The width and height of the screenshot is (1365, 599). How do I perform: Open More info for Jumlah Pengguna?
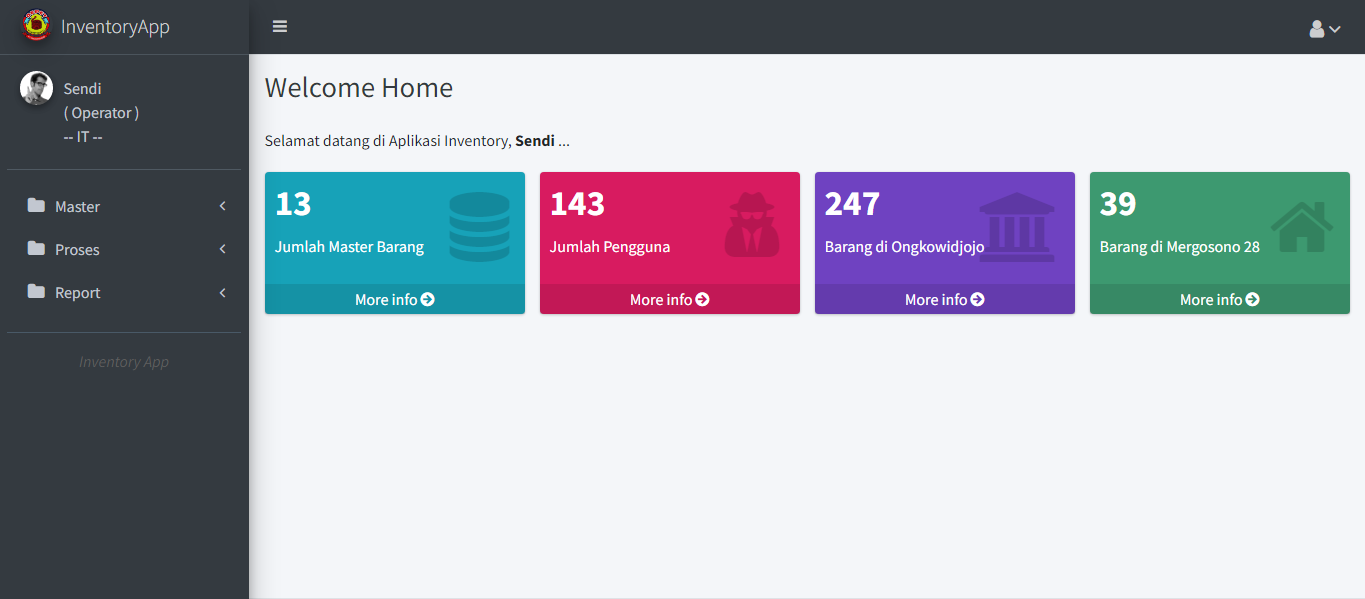tap(669, 299)
